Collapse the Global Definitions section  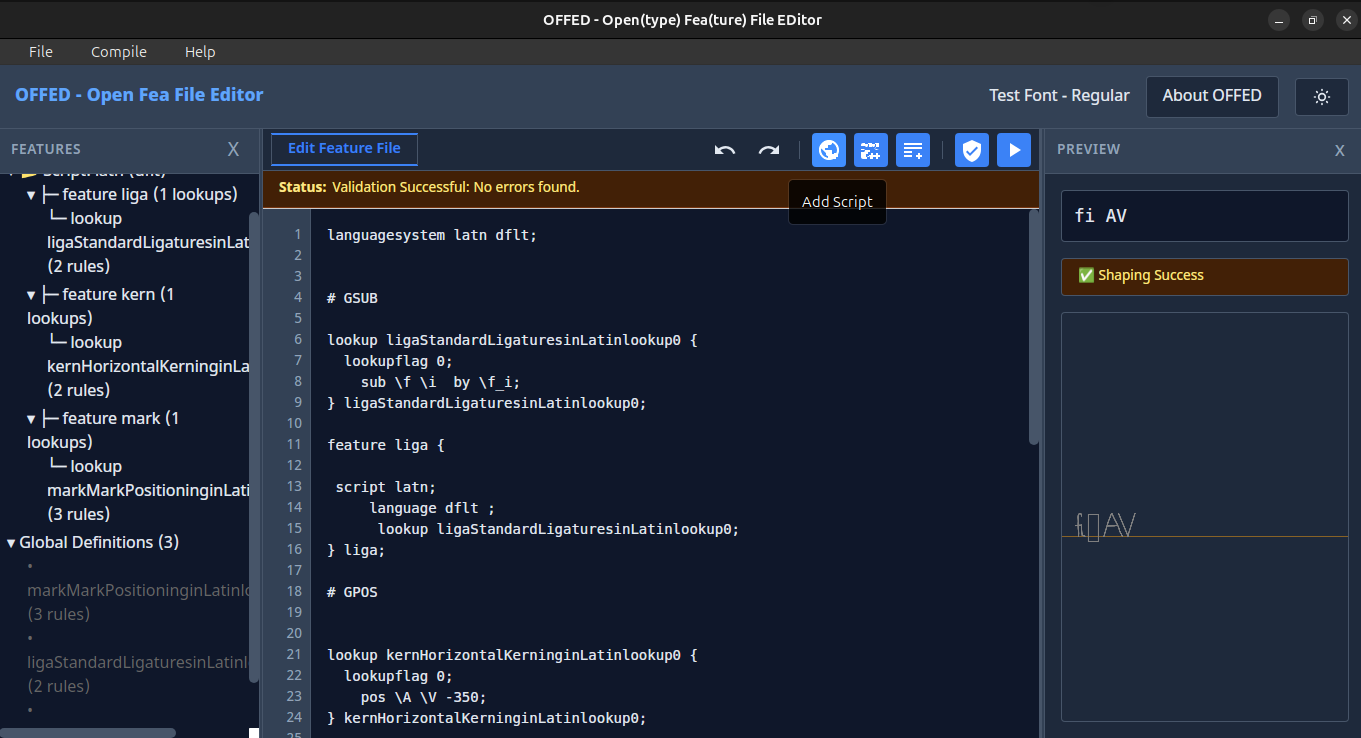(x=11, y=542)
